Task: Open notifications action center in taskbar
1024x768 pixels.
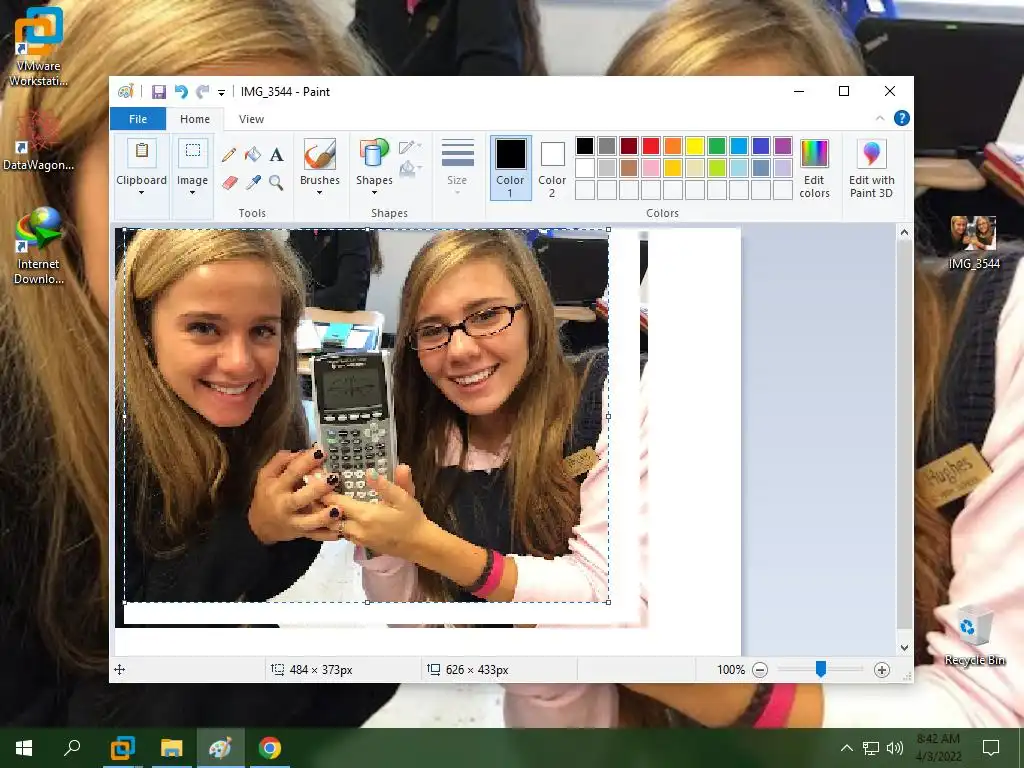Action: [x=991, y=748]
